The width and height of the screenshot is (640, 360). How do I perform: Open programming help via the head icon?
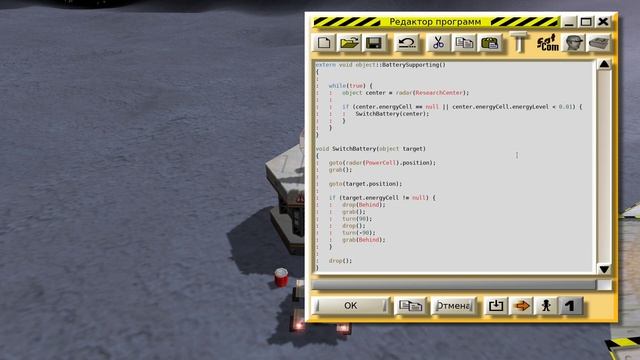[x=573, y=43]
